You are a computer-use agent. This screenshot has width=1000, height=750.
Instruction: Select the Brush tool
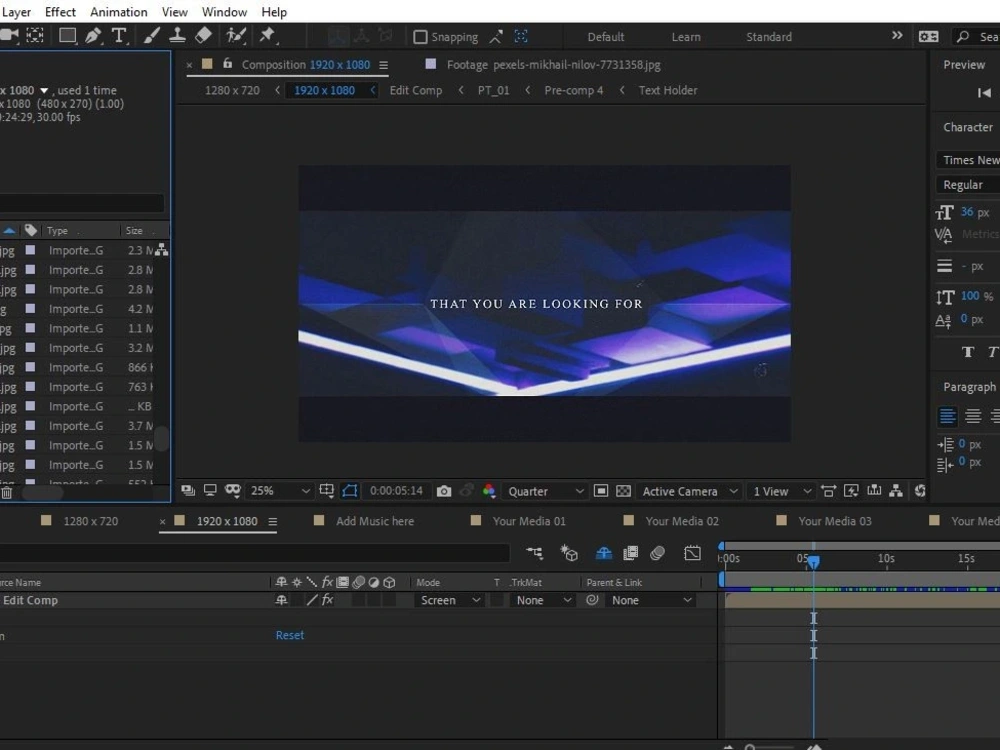click(151, 36)
